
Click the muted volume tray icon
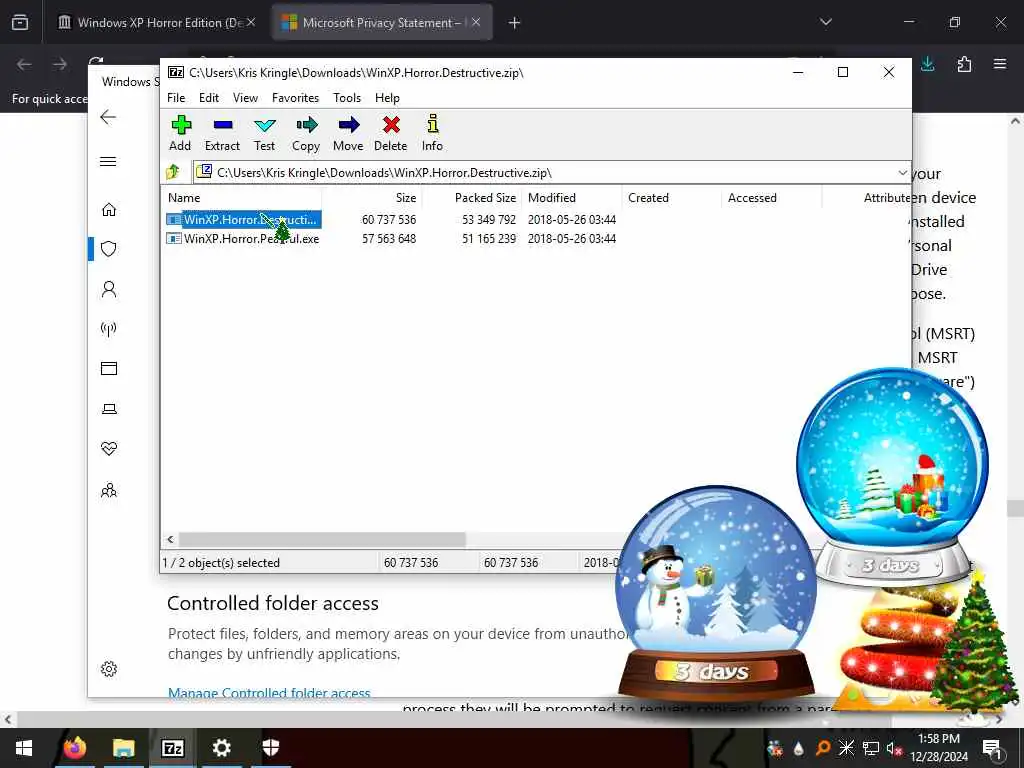[894, 748]
